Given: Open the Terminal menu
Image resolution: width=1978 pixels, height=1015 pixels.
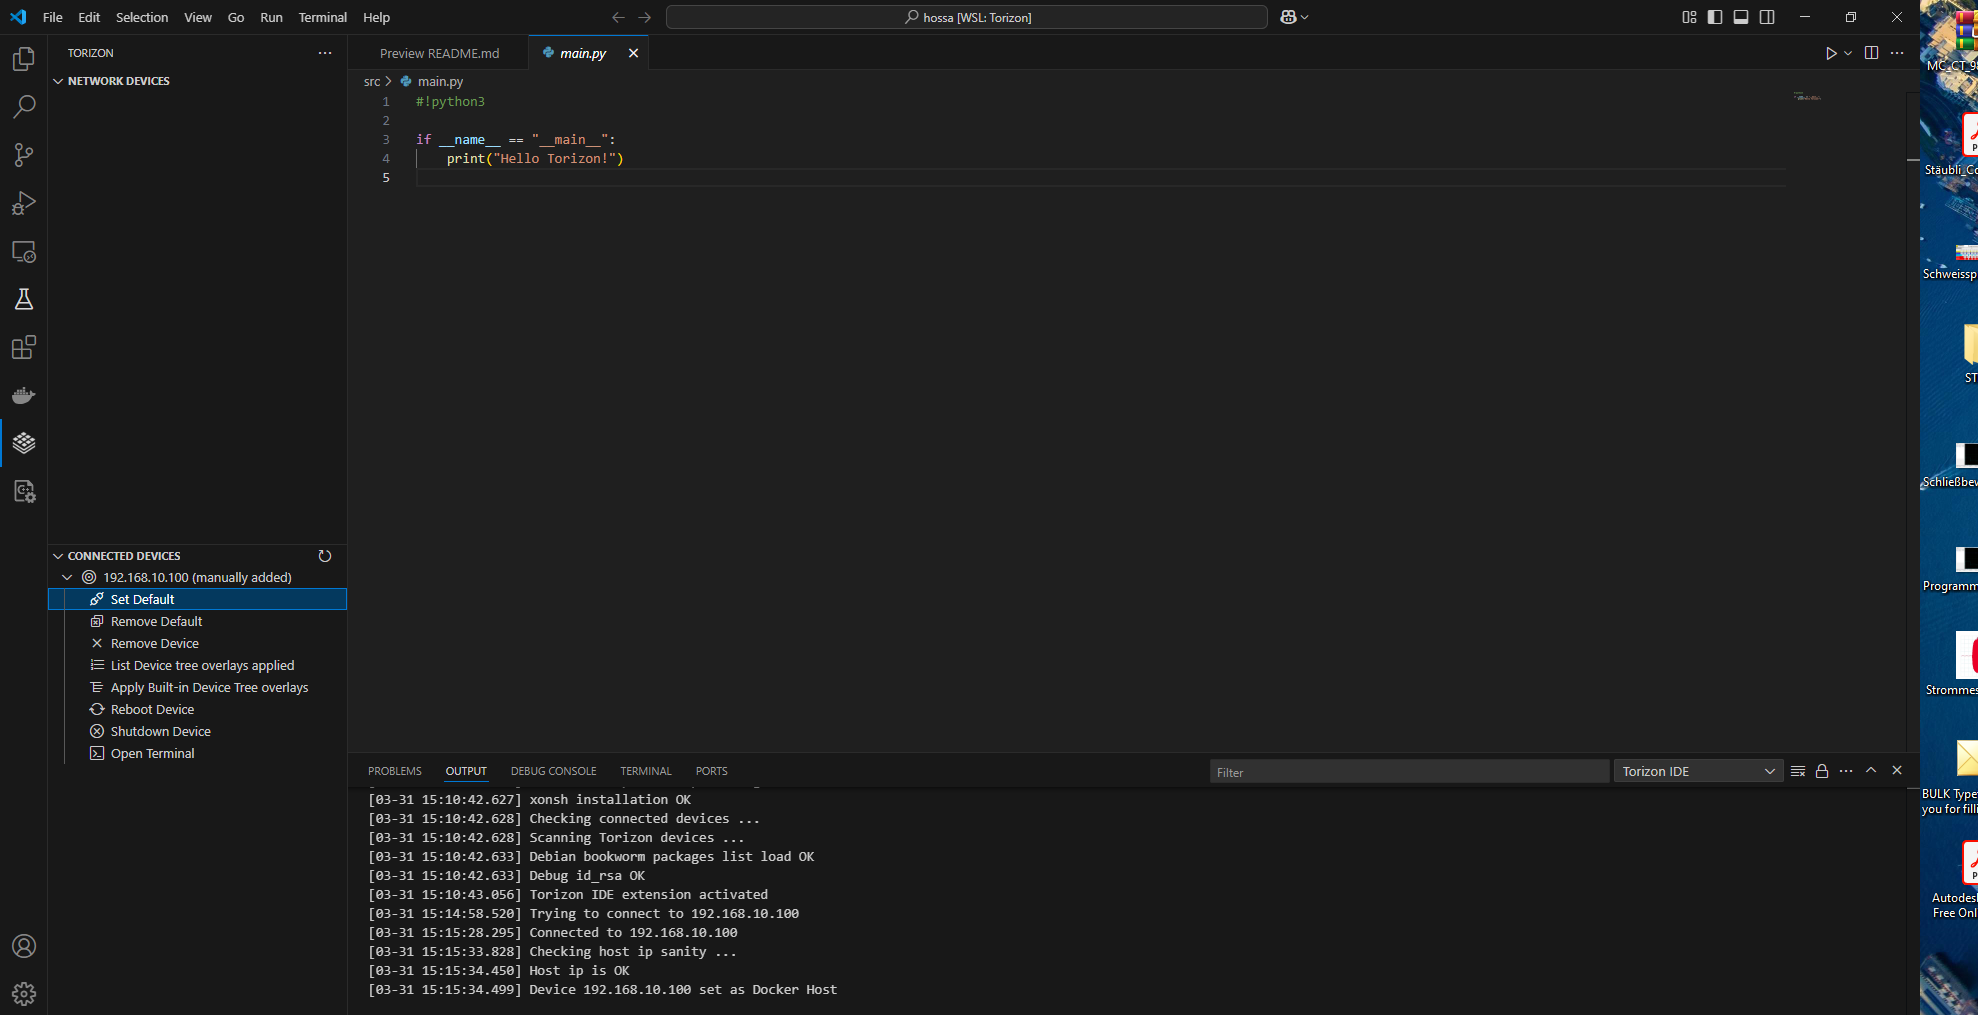Looking at the screenshot, I should tap(323, 17).
